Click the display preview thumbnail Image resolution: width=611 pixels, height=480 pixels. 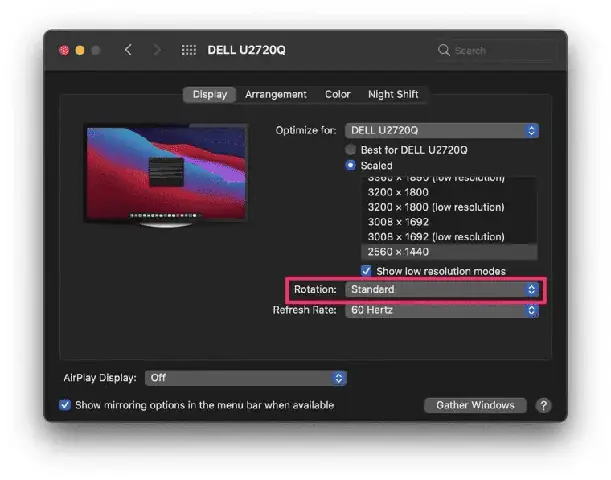tap(166, 174)
